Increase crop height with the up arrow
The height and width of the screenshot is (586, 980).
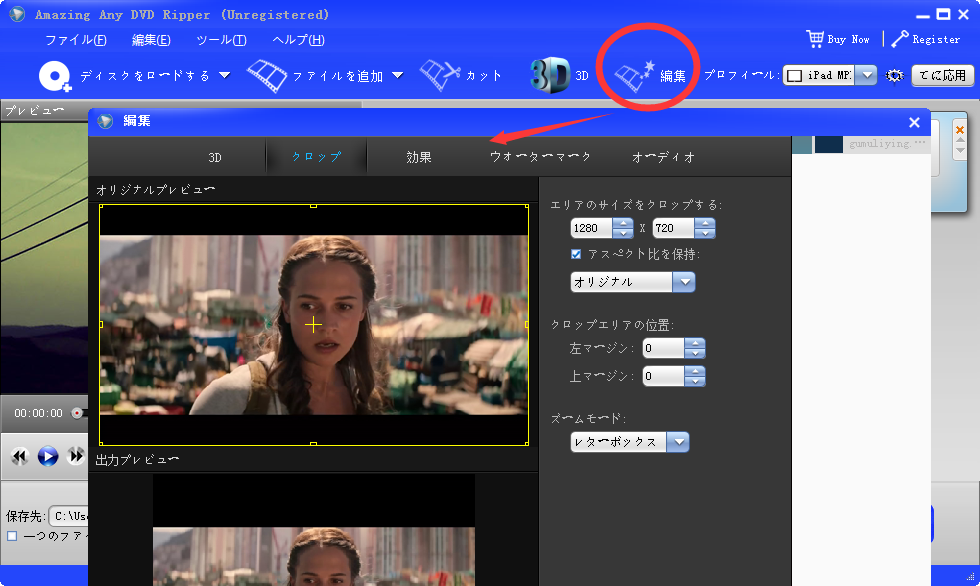(705, 224)
